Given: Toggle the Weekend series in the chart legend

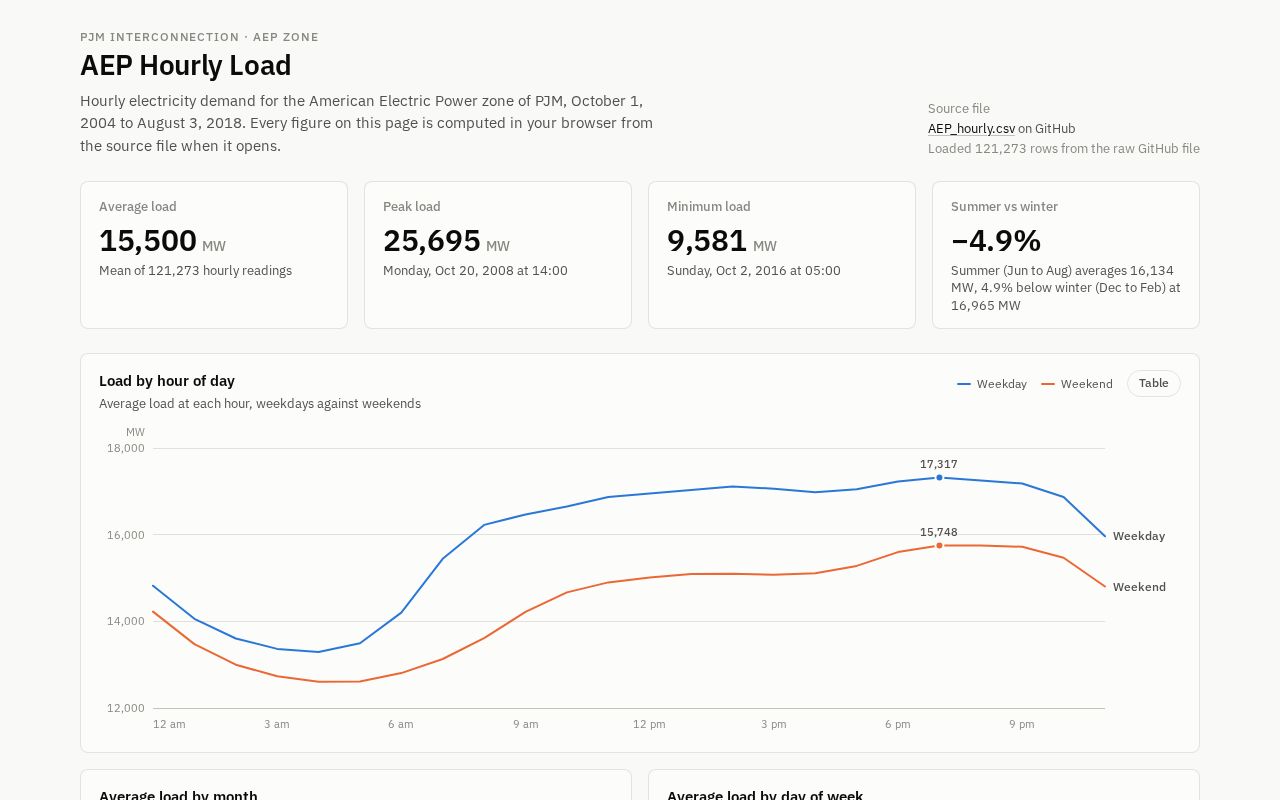Looking at the screenshot, I should (1077, 384).
